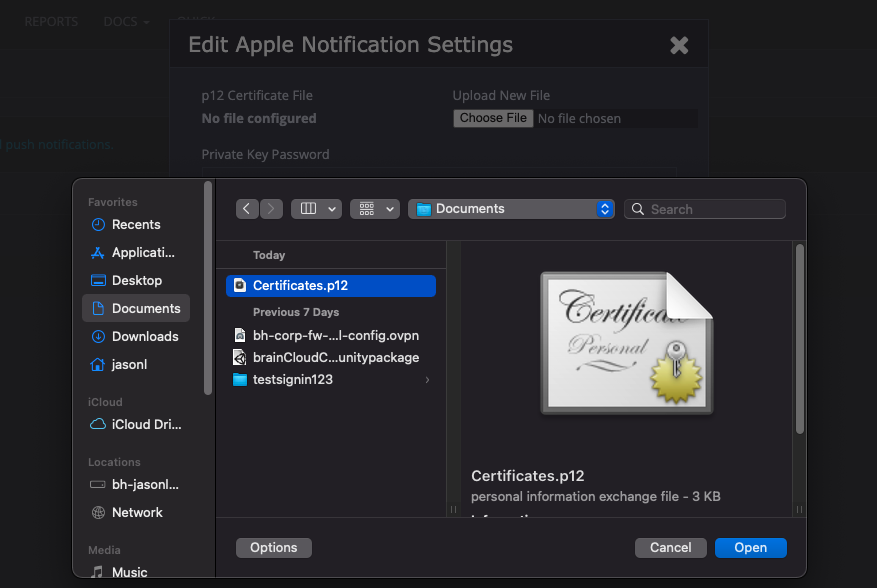Click the Private Key Password field
Image resolution: width=877 pixels, height=588 pixels.
(439, 172)
